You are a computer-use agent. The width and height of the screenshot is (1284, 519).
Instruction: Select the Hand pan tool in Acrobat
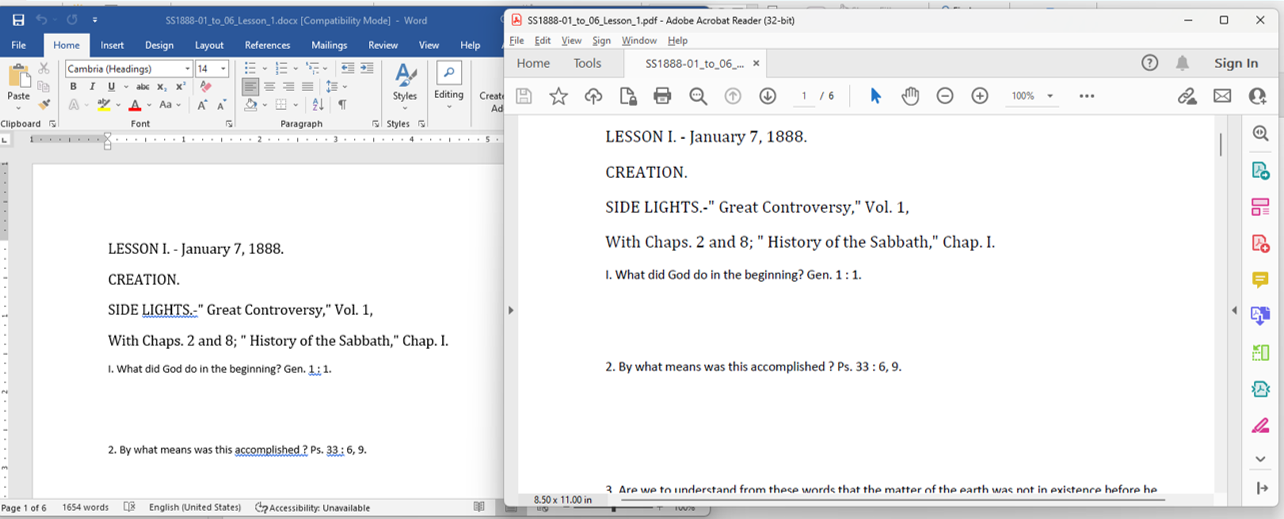tap(910, 96)
